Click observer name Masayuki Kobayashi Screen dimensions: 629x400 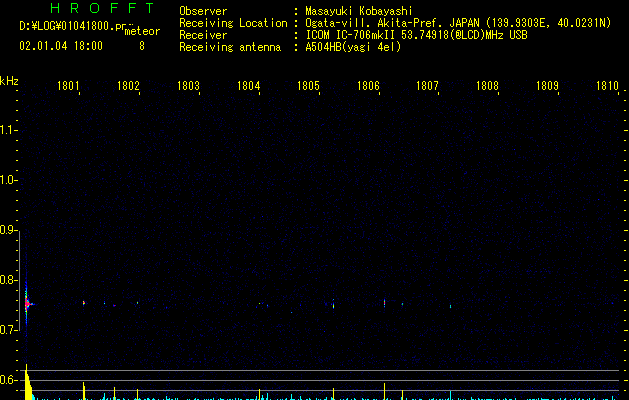[359, 11]
